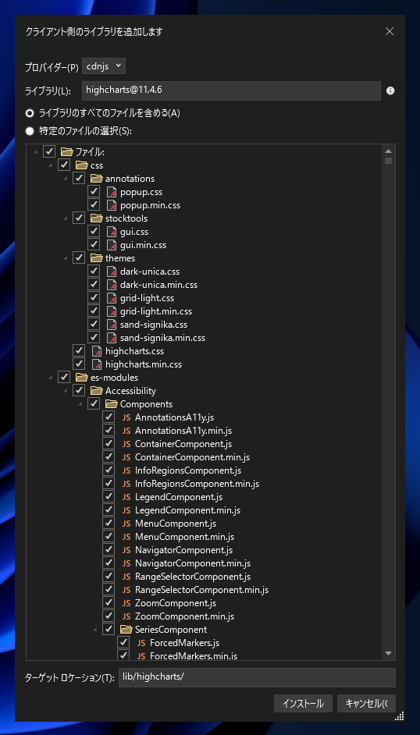Screen dimensions: 420x735
Task: Click the Components folder icon
Action: tap(111, 404)
